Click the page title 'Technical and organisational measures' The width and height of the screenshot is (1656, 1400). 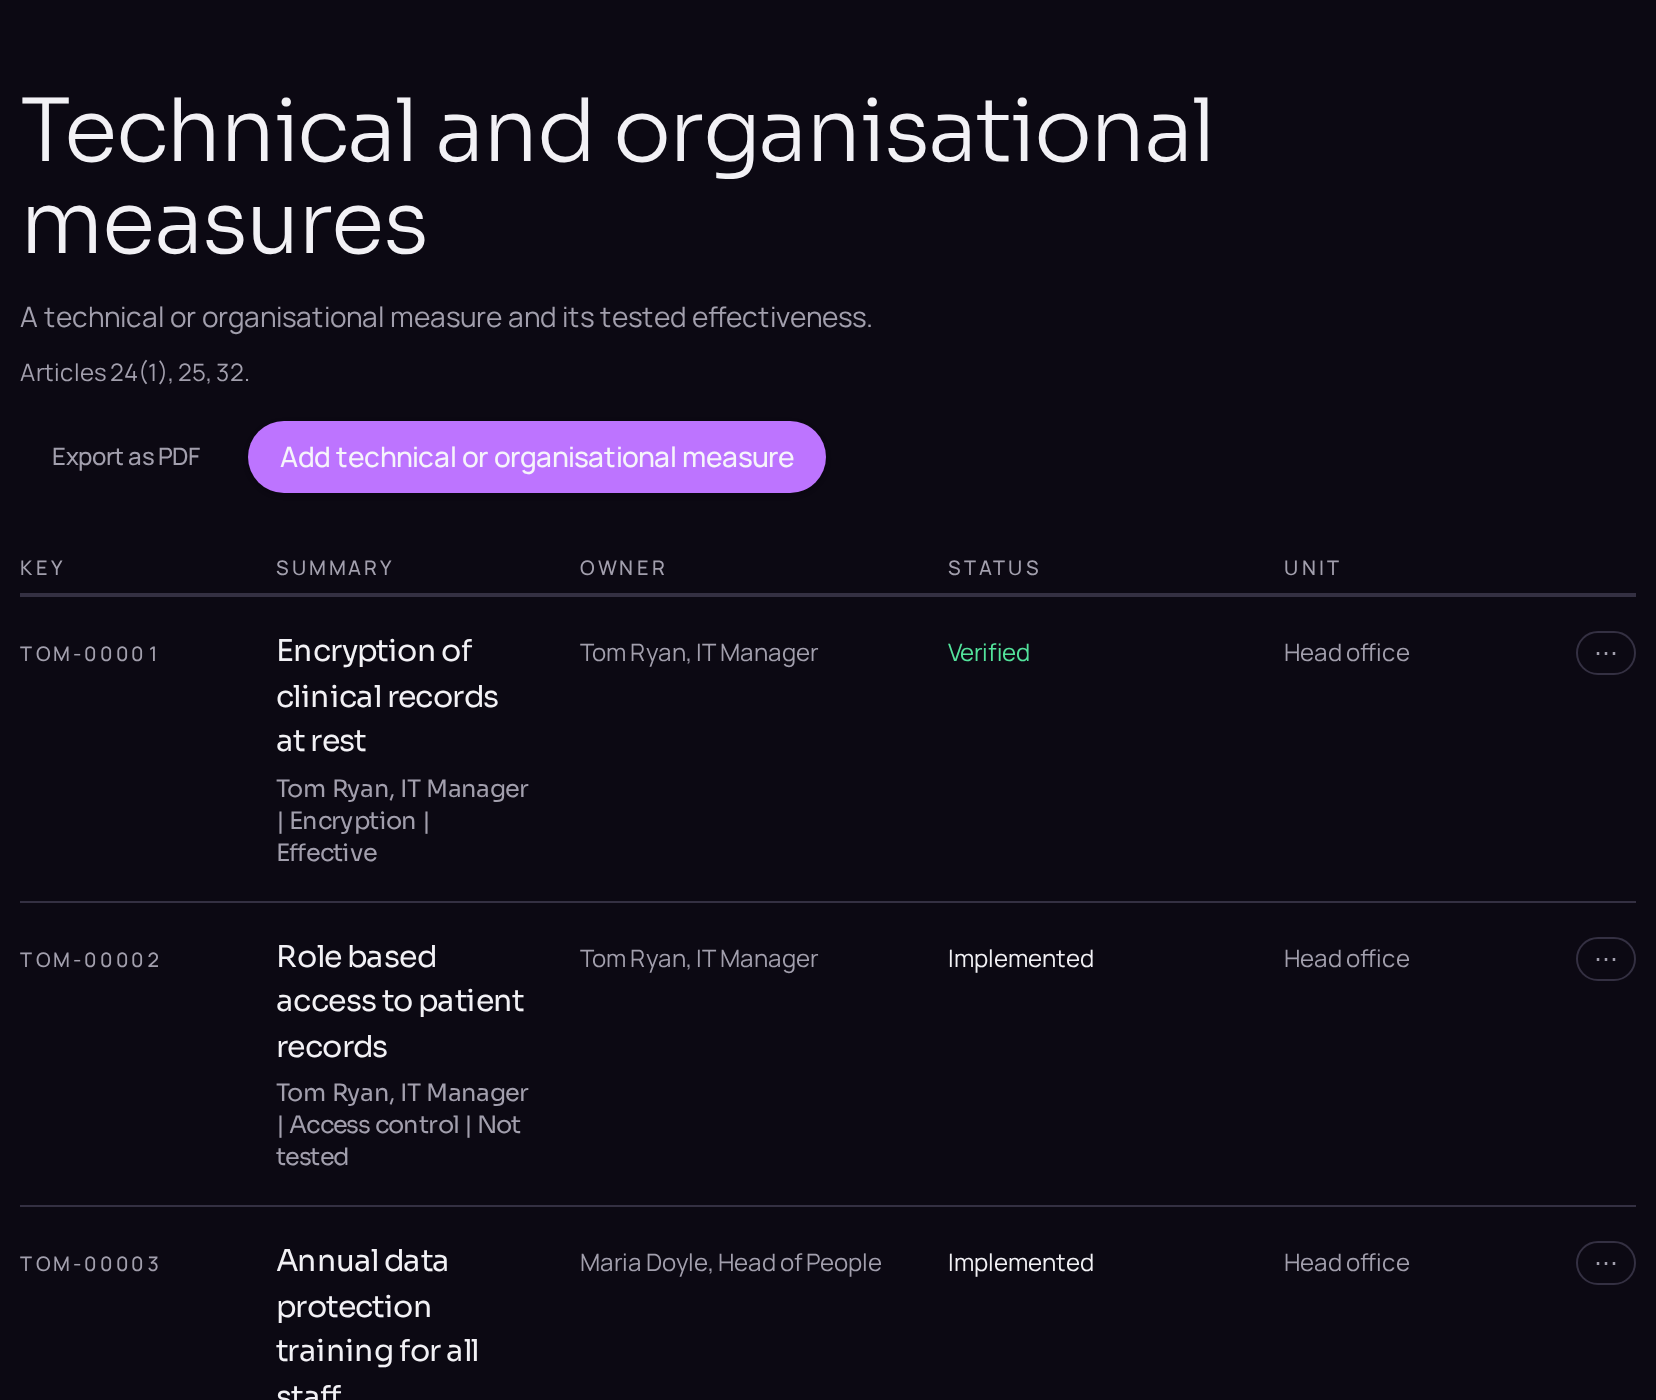(x=617, y=177)
